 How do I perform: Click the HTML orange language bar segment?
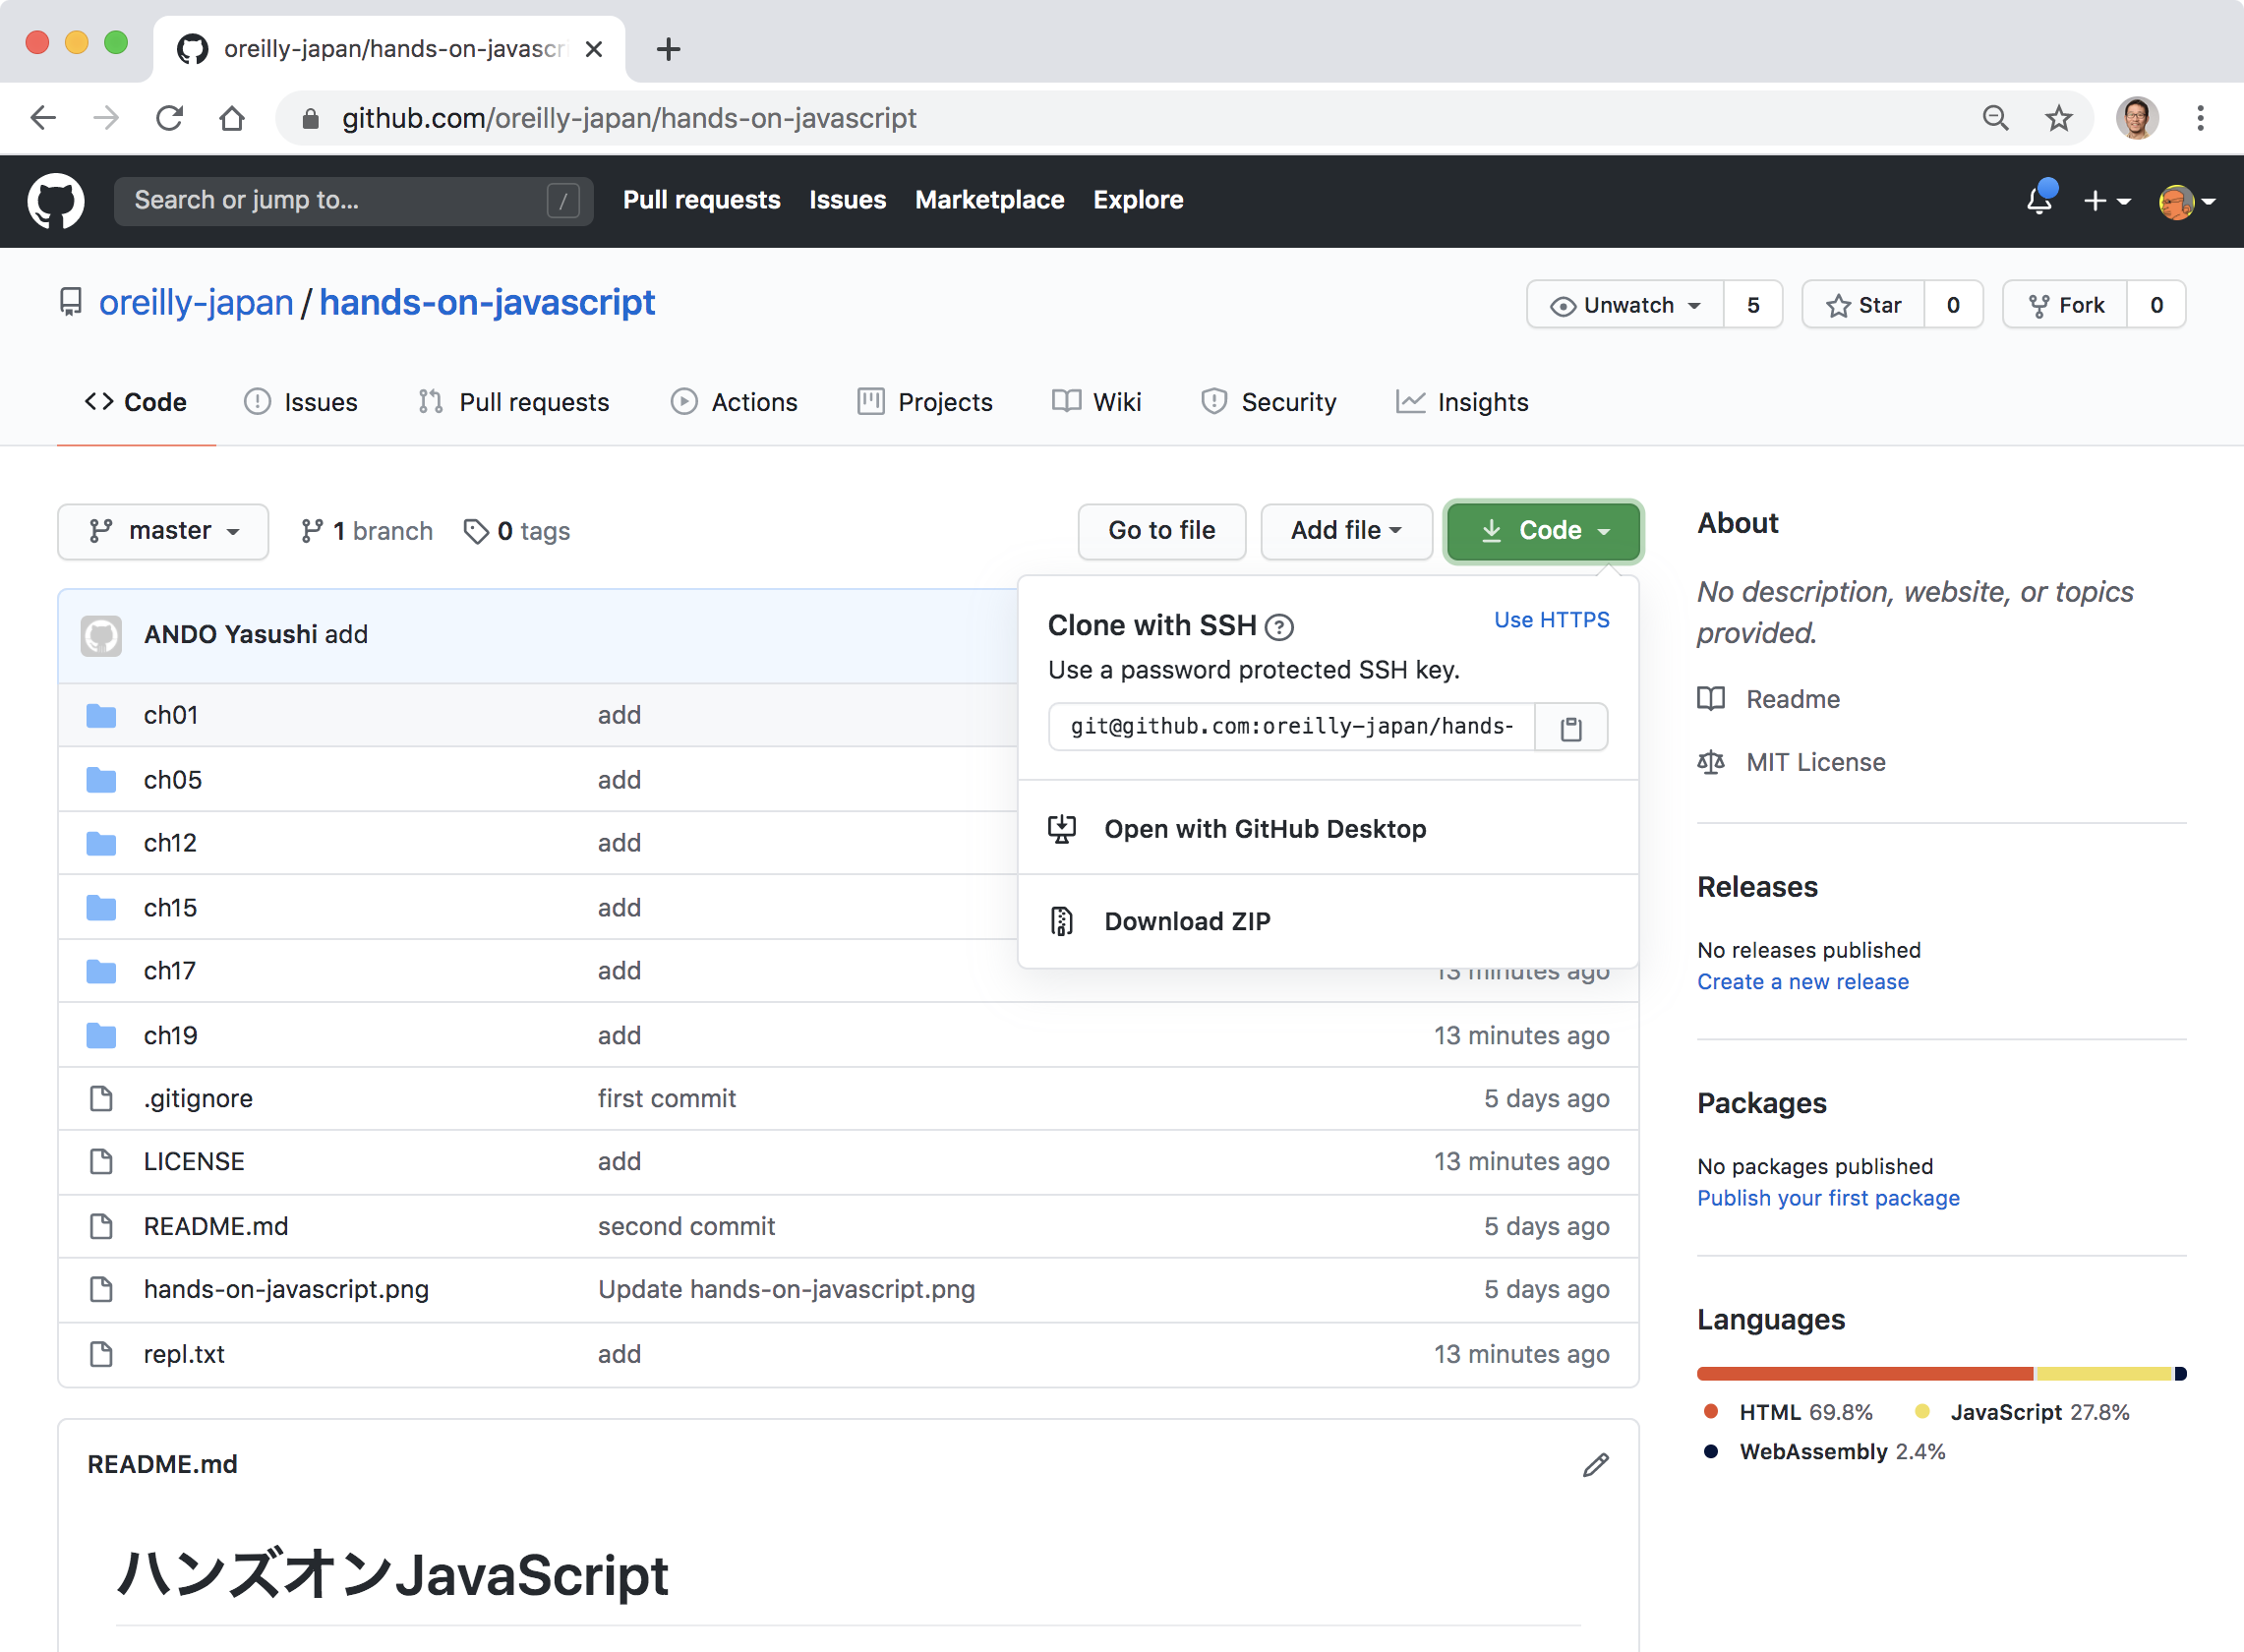tap(1865, 1374)
